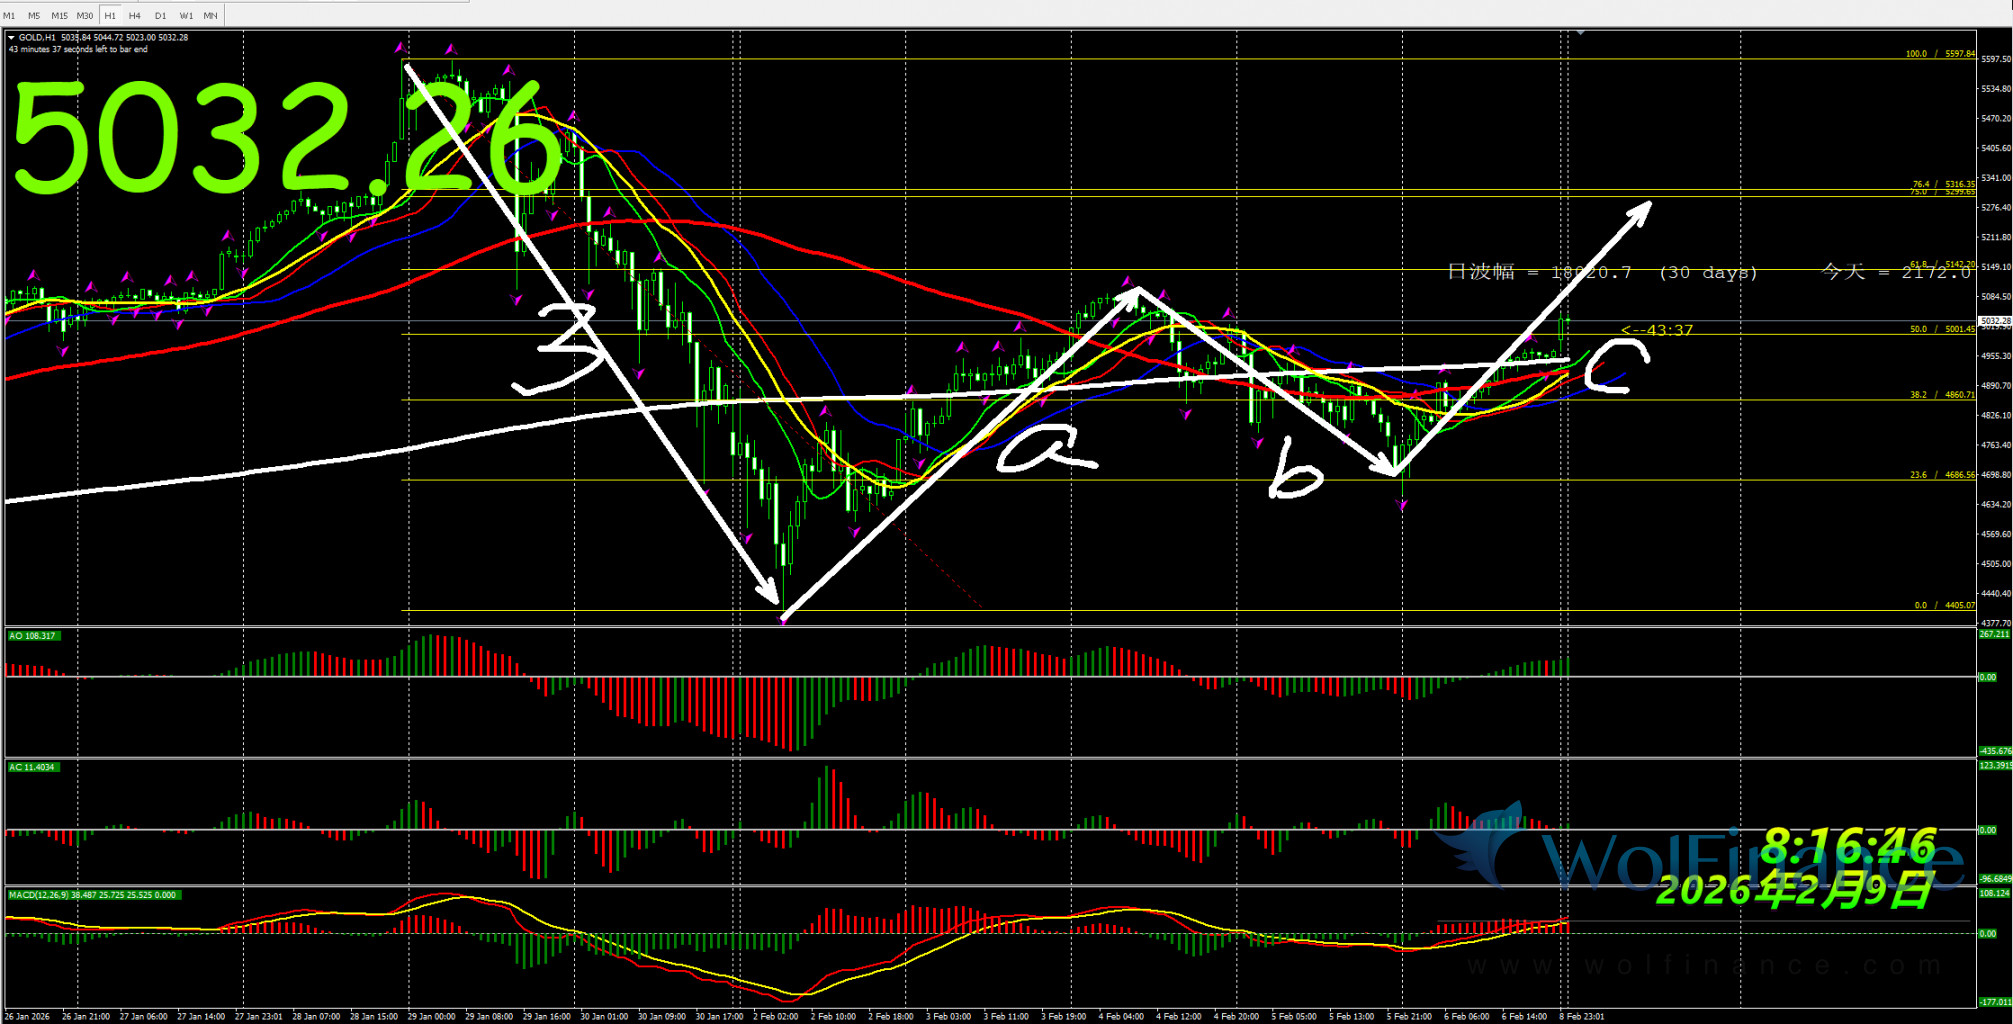
Task: Enable the H4 timeframe
Action: (x=135, y=16)
